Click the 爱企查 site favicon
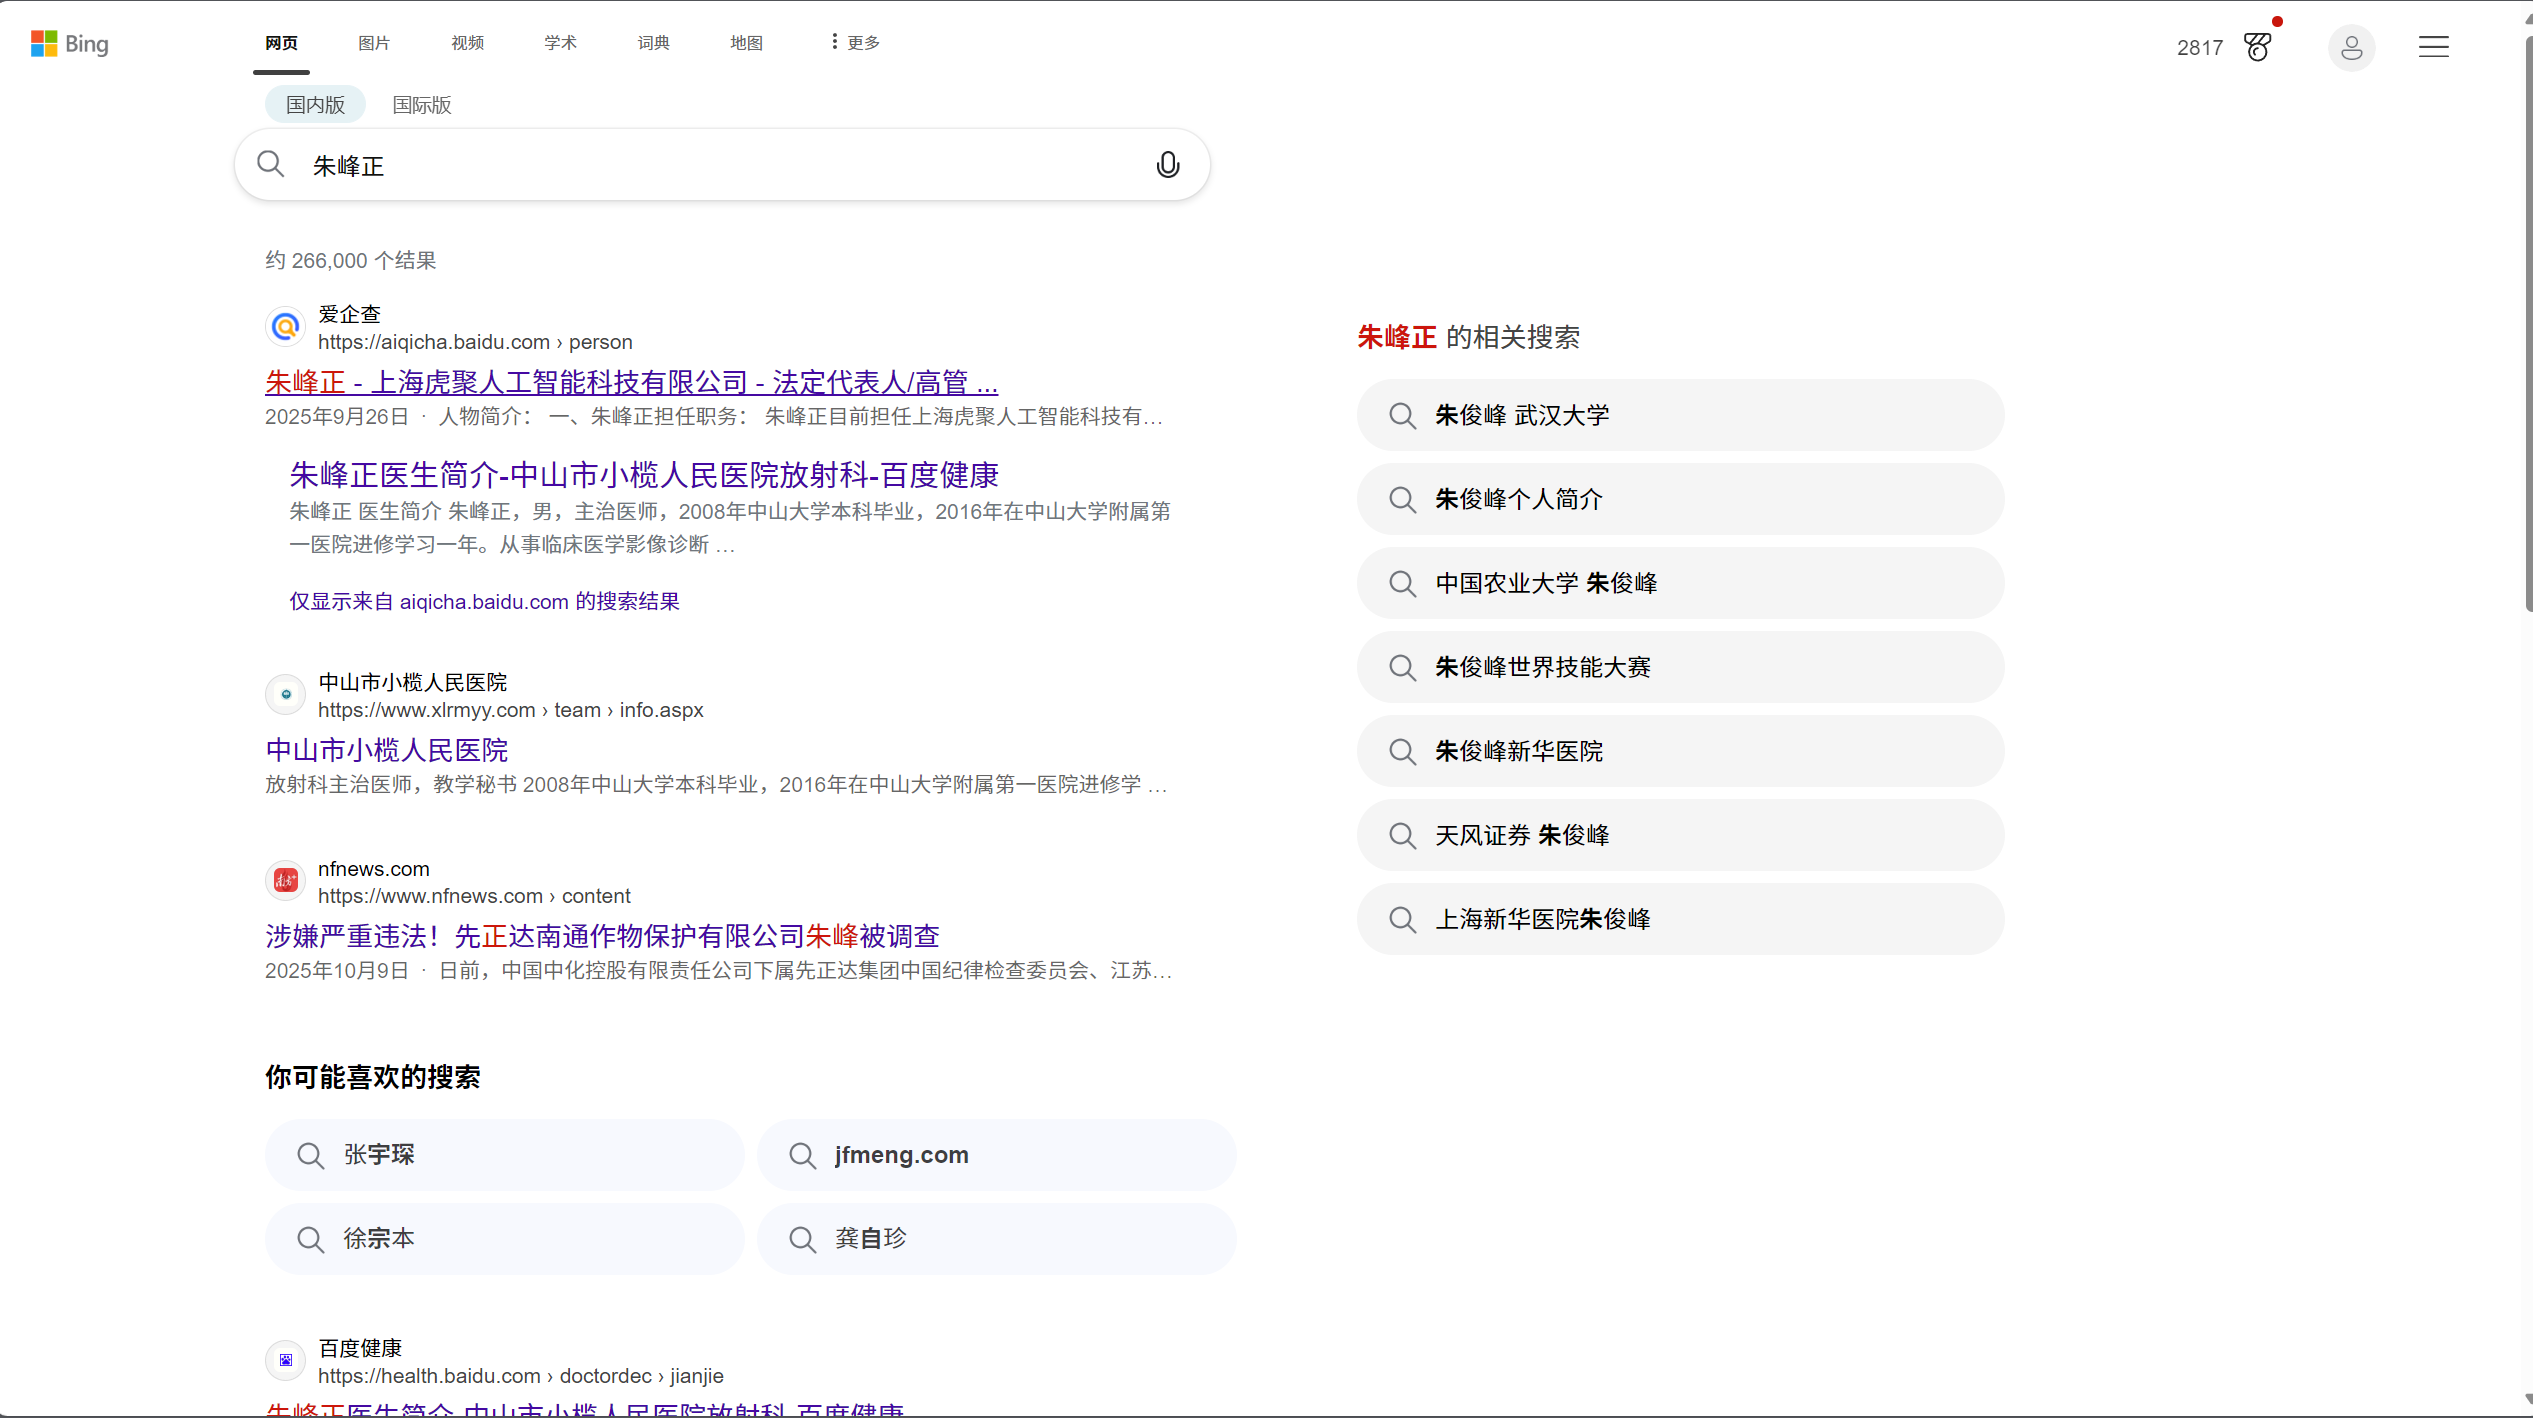Screen dimensions: 2533x1418 (x=285, y=326)
